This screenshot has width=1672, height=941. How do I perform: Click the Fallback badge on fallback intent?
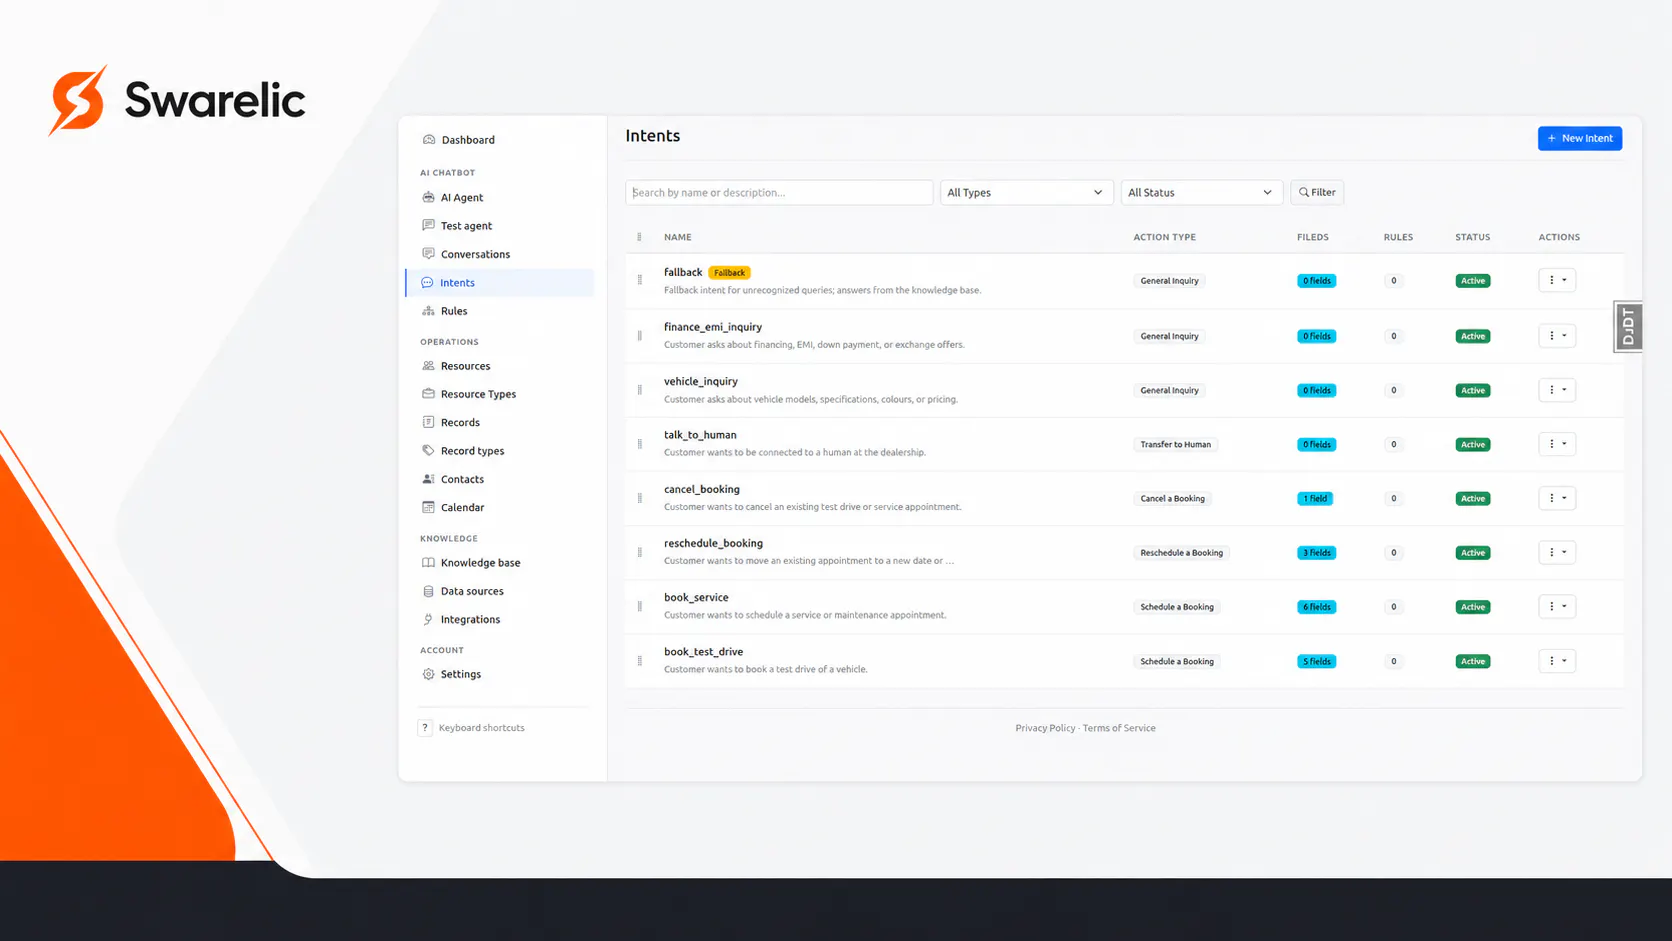click(x=729, y=273)
